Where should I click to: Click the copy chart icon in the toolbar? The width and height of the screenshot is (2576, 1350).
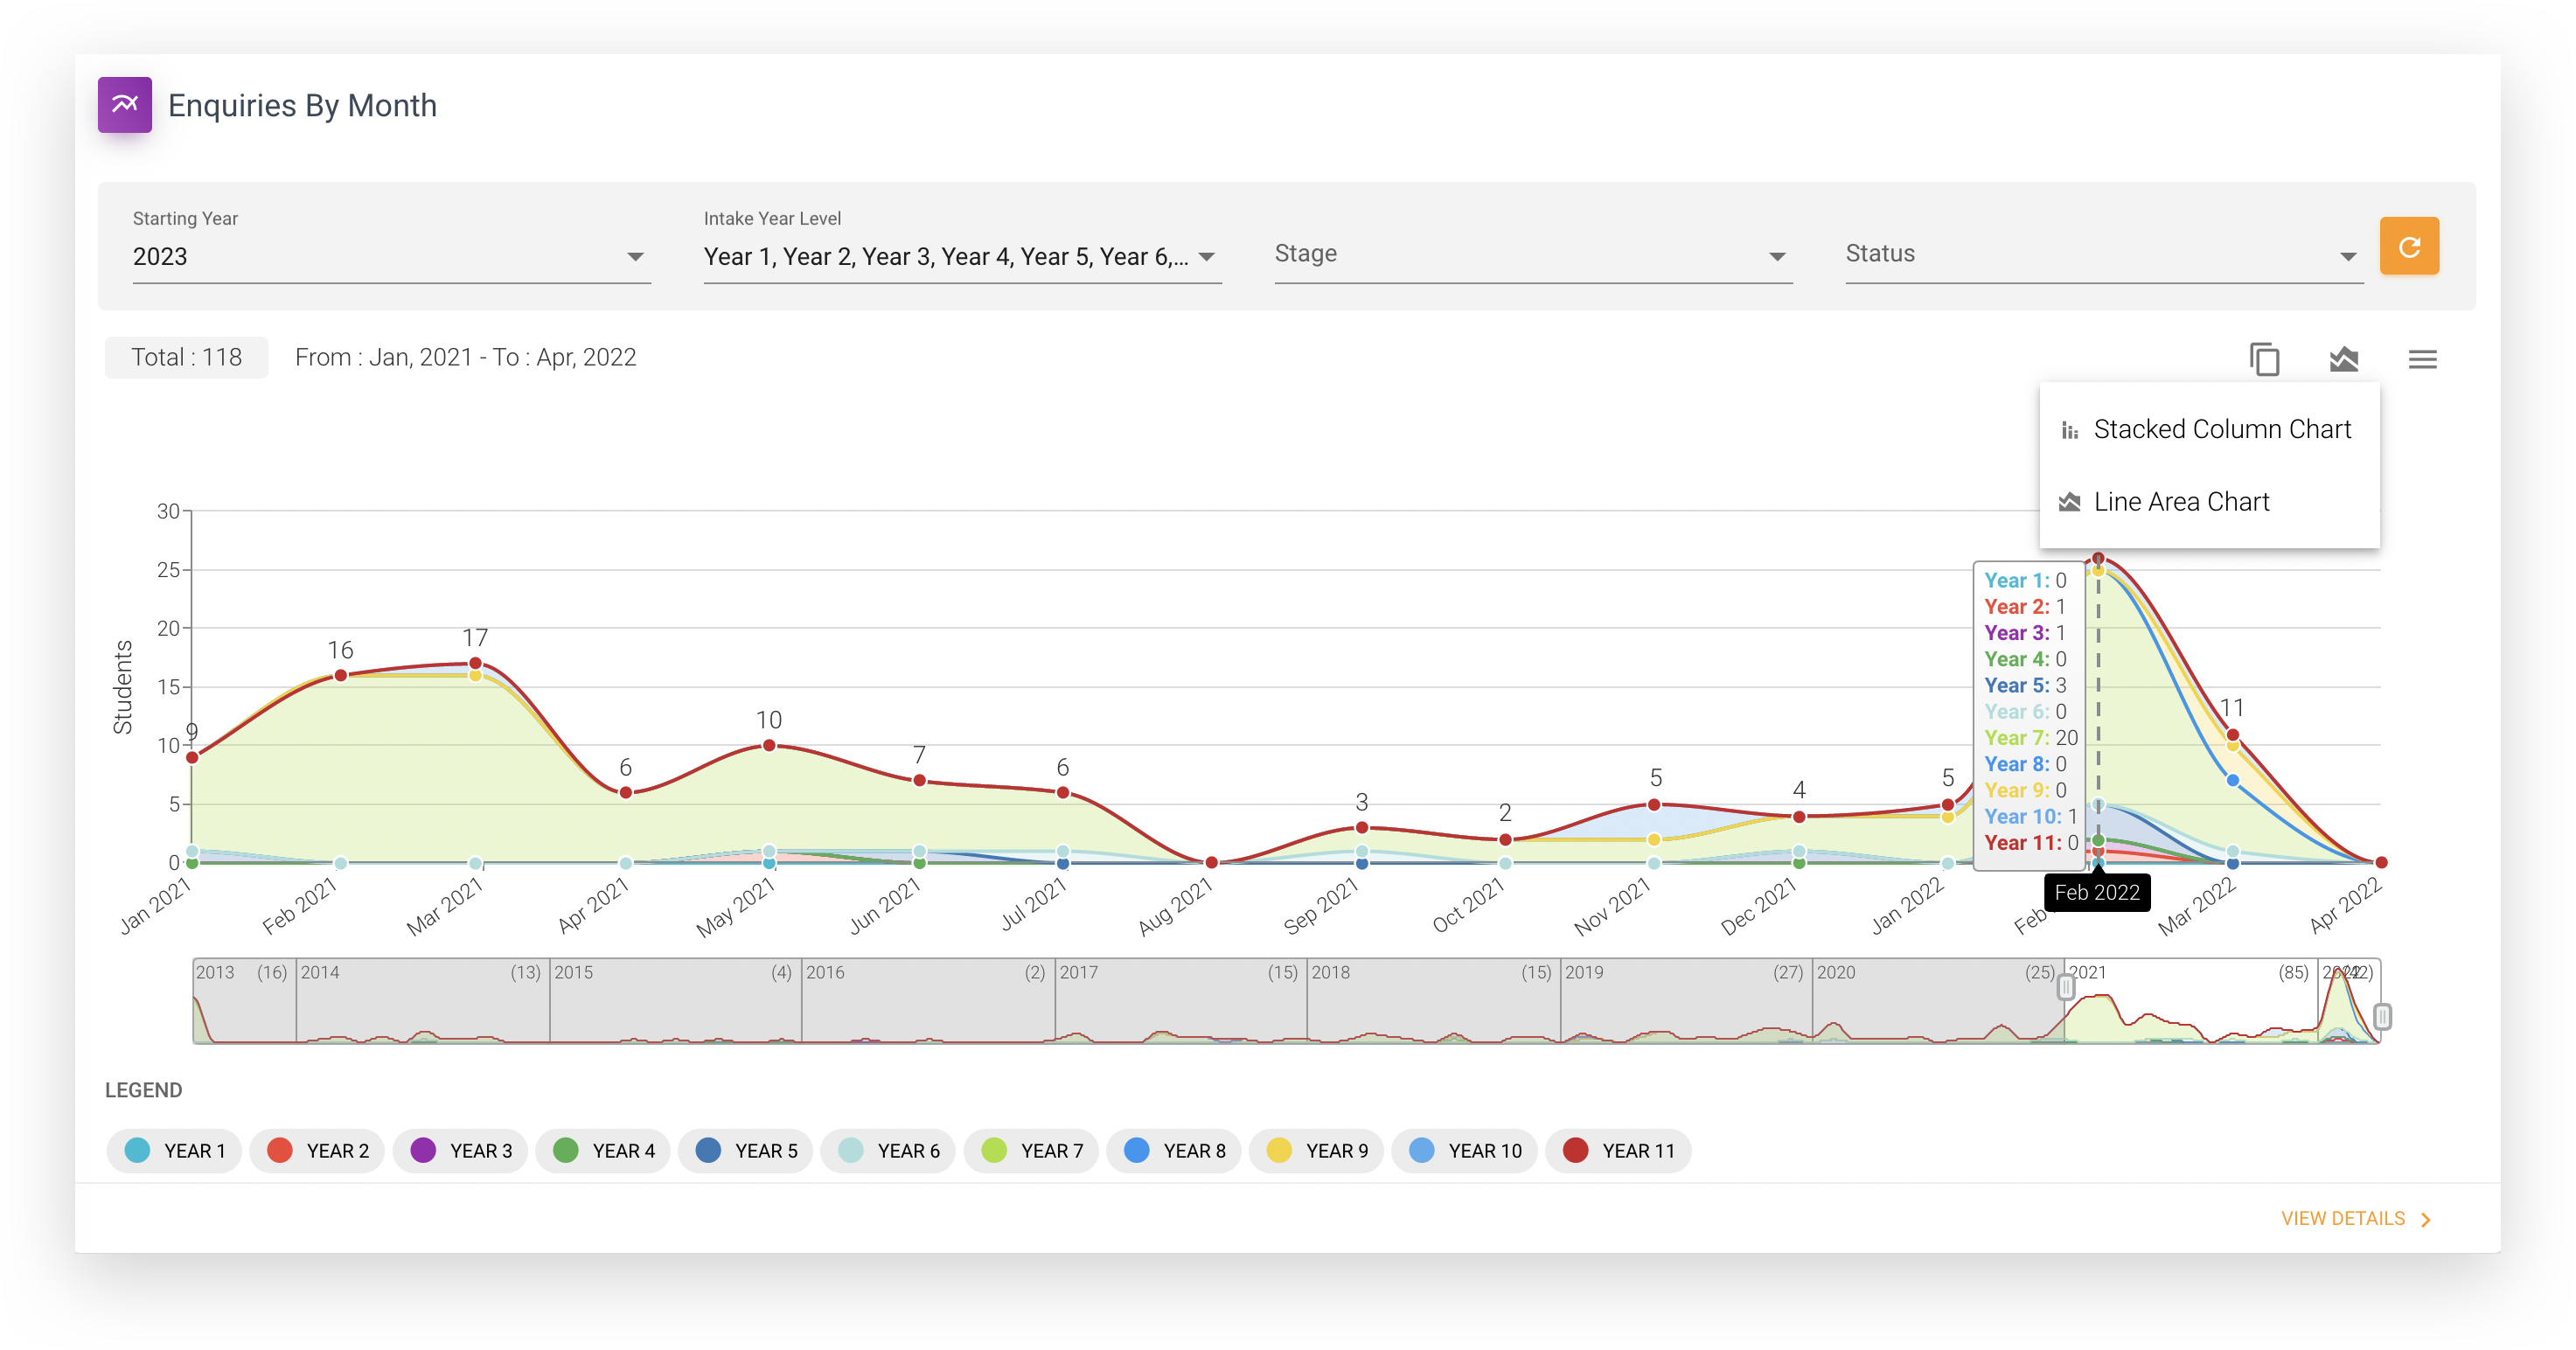(x=2265, y=359)
